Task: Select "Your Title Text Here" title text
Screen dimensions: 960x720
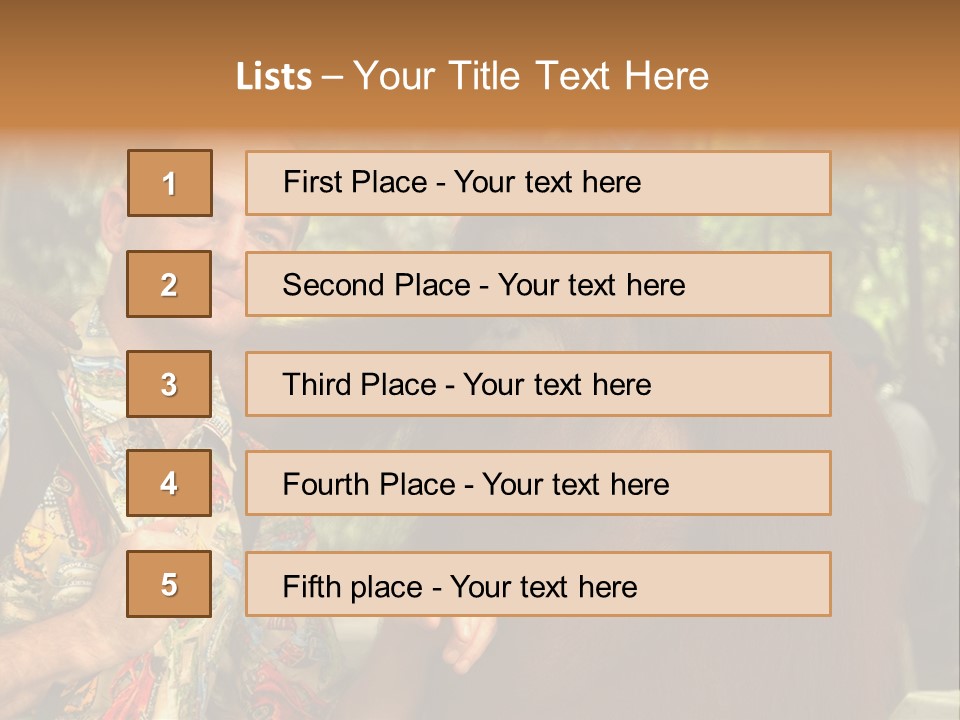Action: pos(531,77)
